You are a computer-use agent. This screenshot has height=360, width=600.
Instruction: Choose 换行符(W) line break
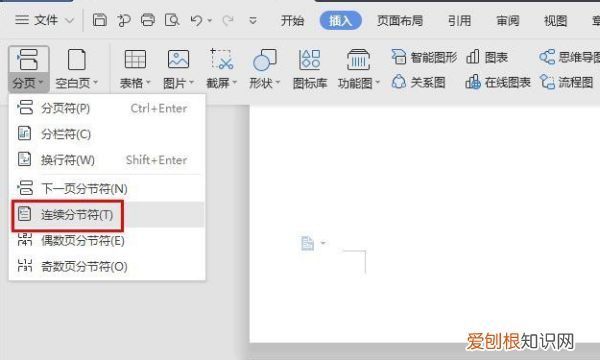tap(107, 160)
